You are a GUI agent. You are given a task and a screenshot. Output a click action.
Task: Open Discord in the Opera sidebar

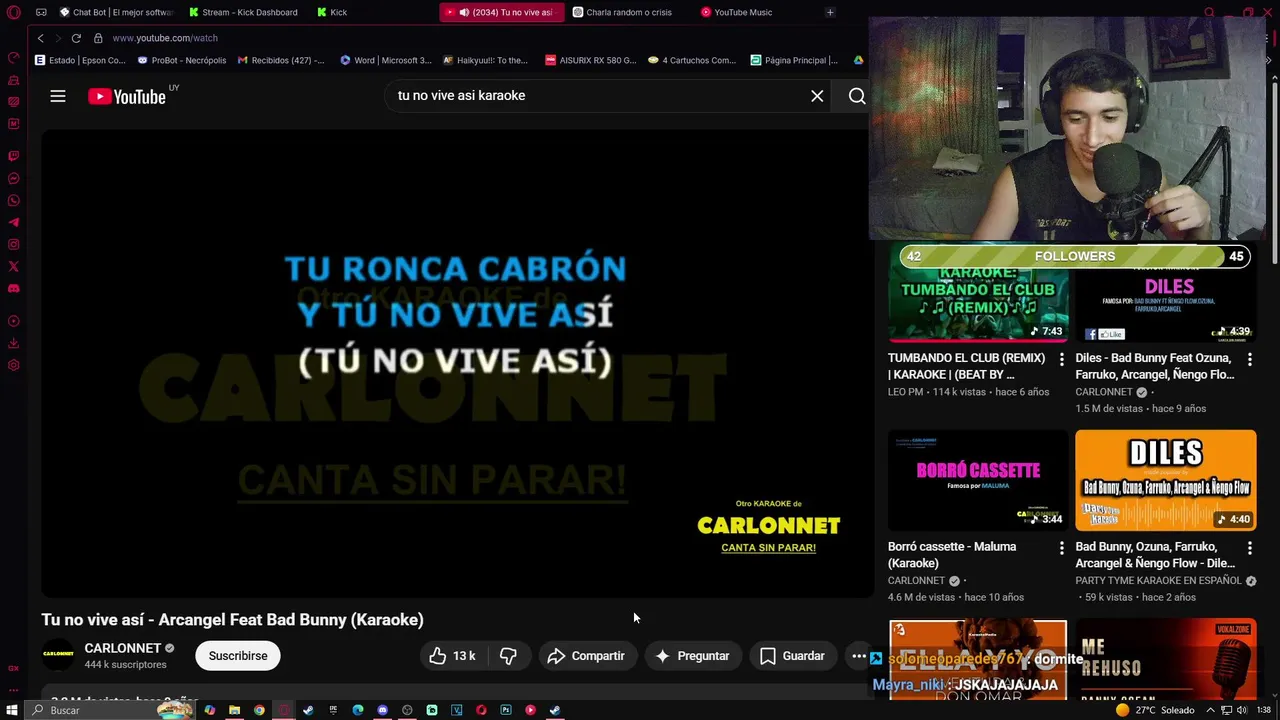click(13, 289)
